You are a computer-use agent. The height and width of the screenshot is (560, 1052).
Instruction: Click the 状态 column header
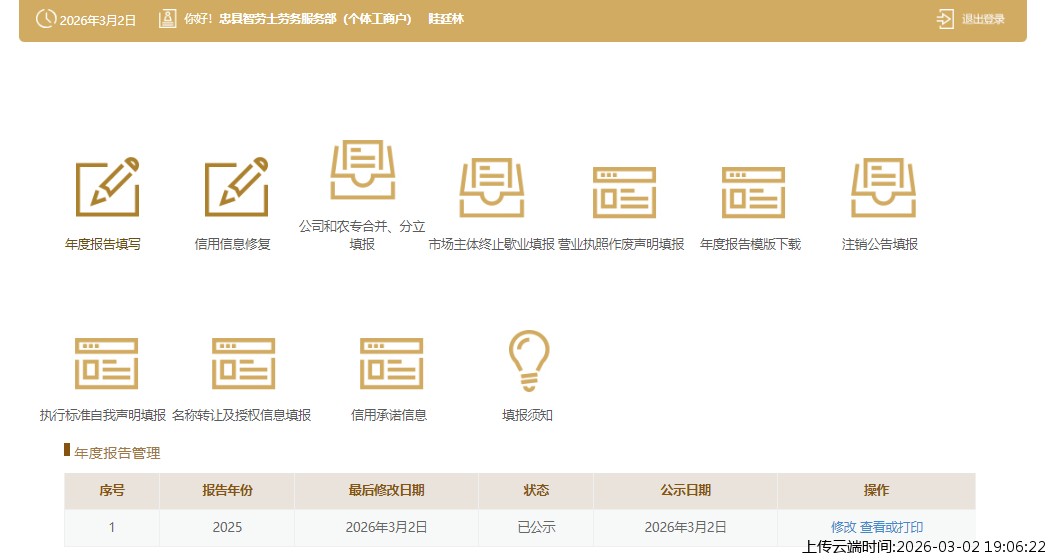point(536,490)
